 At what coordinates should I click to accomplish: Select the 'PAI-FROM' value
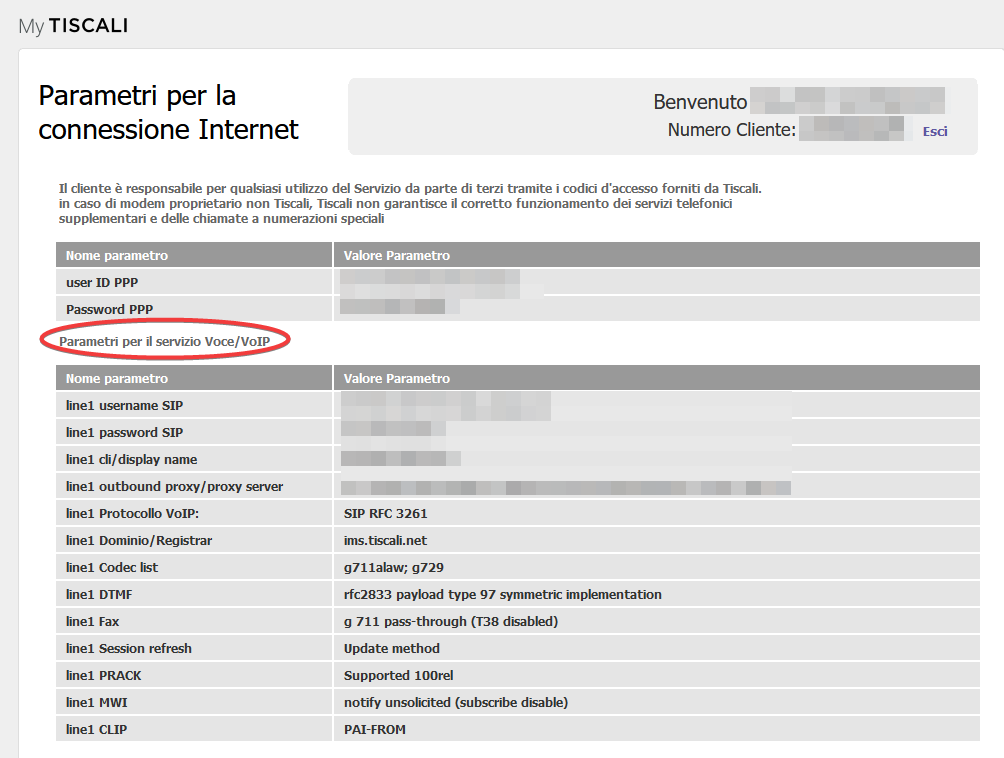(x=375, y=729)
